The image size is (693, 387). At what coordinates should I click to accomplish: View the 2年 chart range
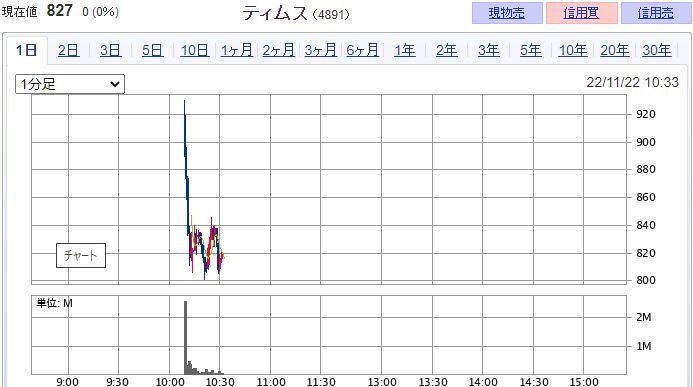coord(446,50)
